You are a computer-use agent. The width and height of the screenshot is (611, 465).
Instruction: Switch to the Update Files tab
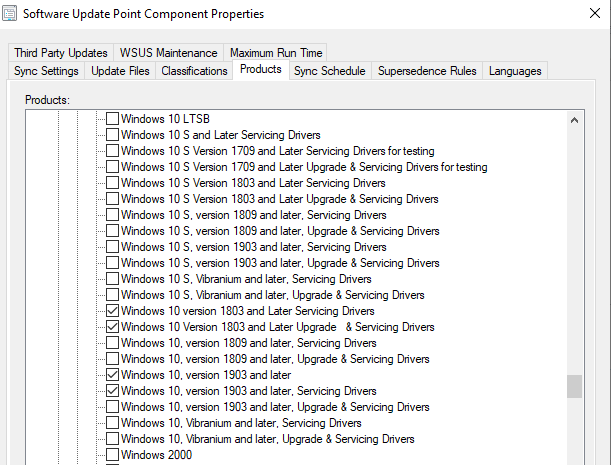(120, 71)
